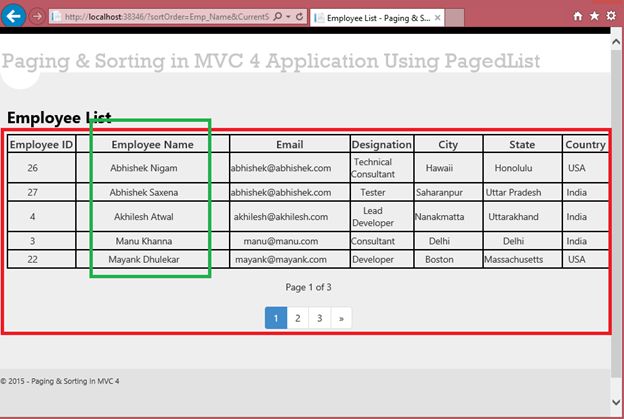Viewport: 624px width, 419px height.
Task: Click the Email column header
Action: (290, 144)
